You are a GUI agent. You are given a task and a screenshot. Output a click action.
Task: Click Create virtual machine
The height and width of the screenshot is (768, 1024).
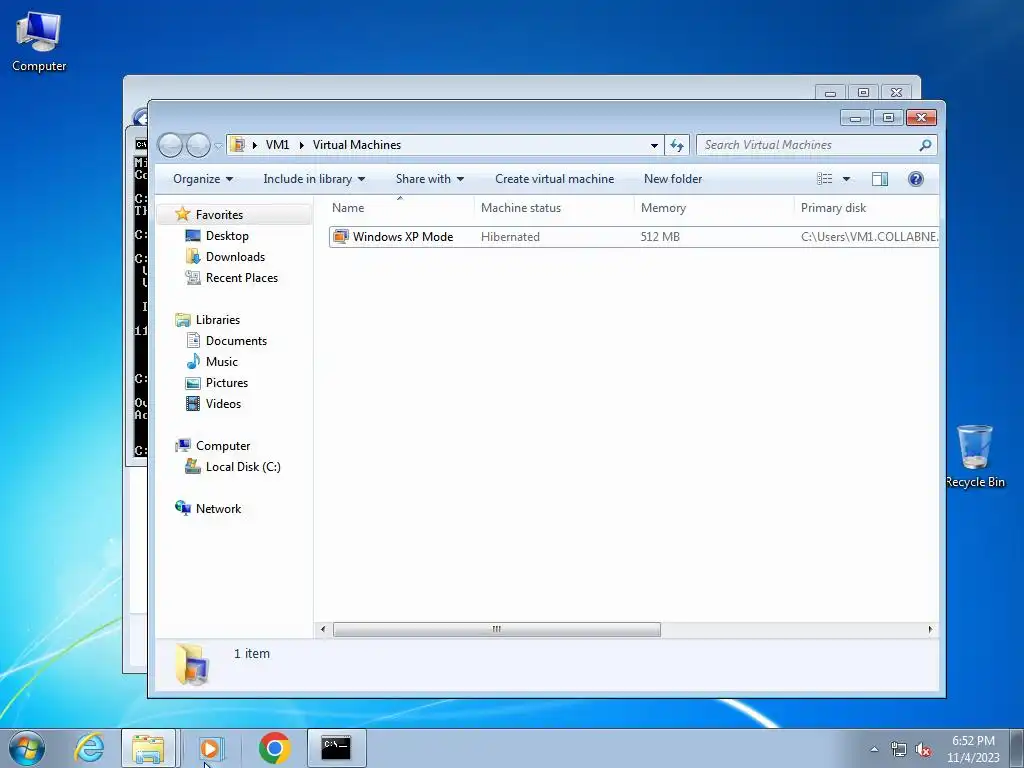[554, 179]
